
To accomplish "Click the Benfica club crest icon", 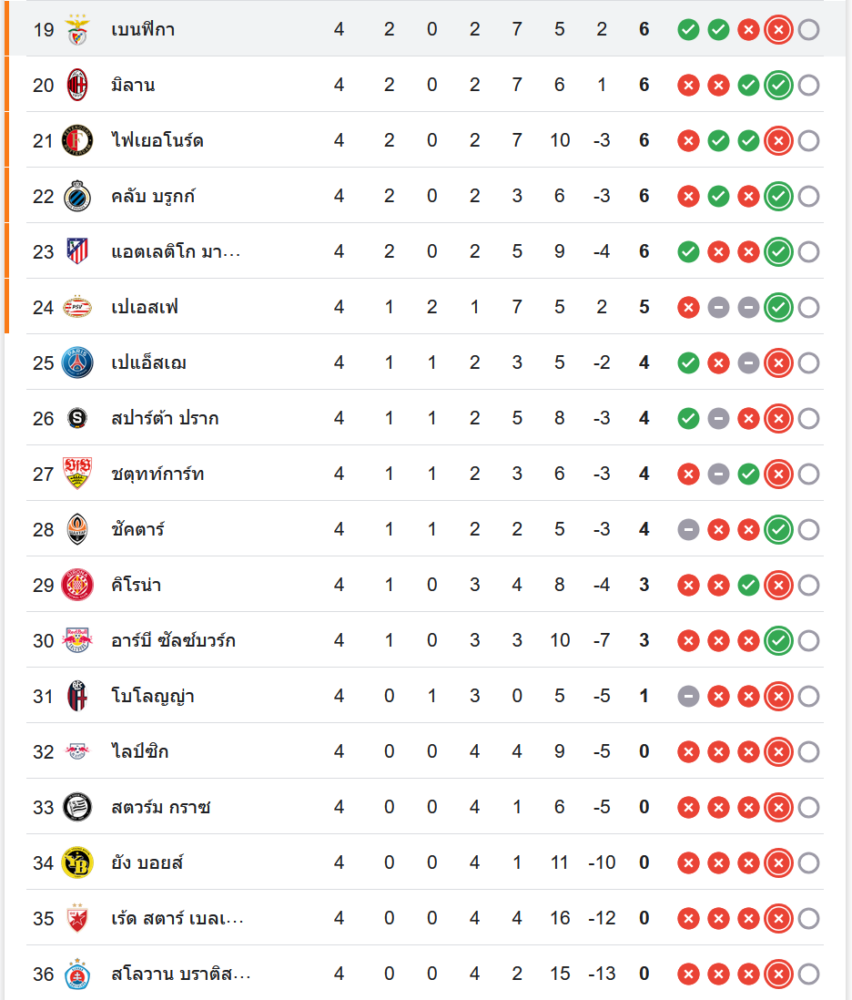I will click(77, 29).
